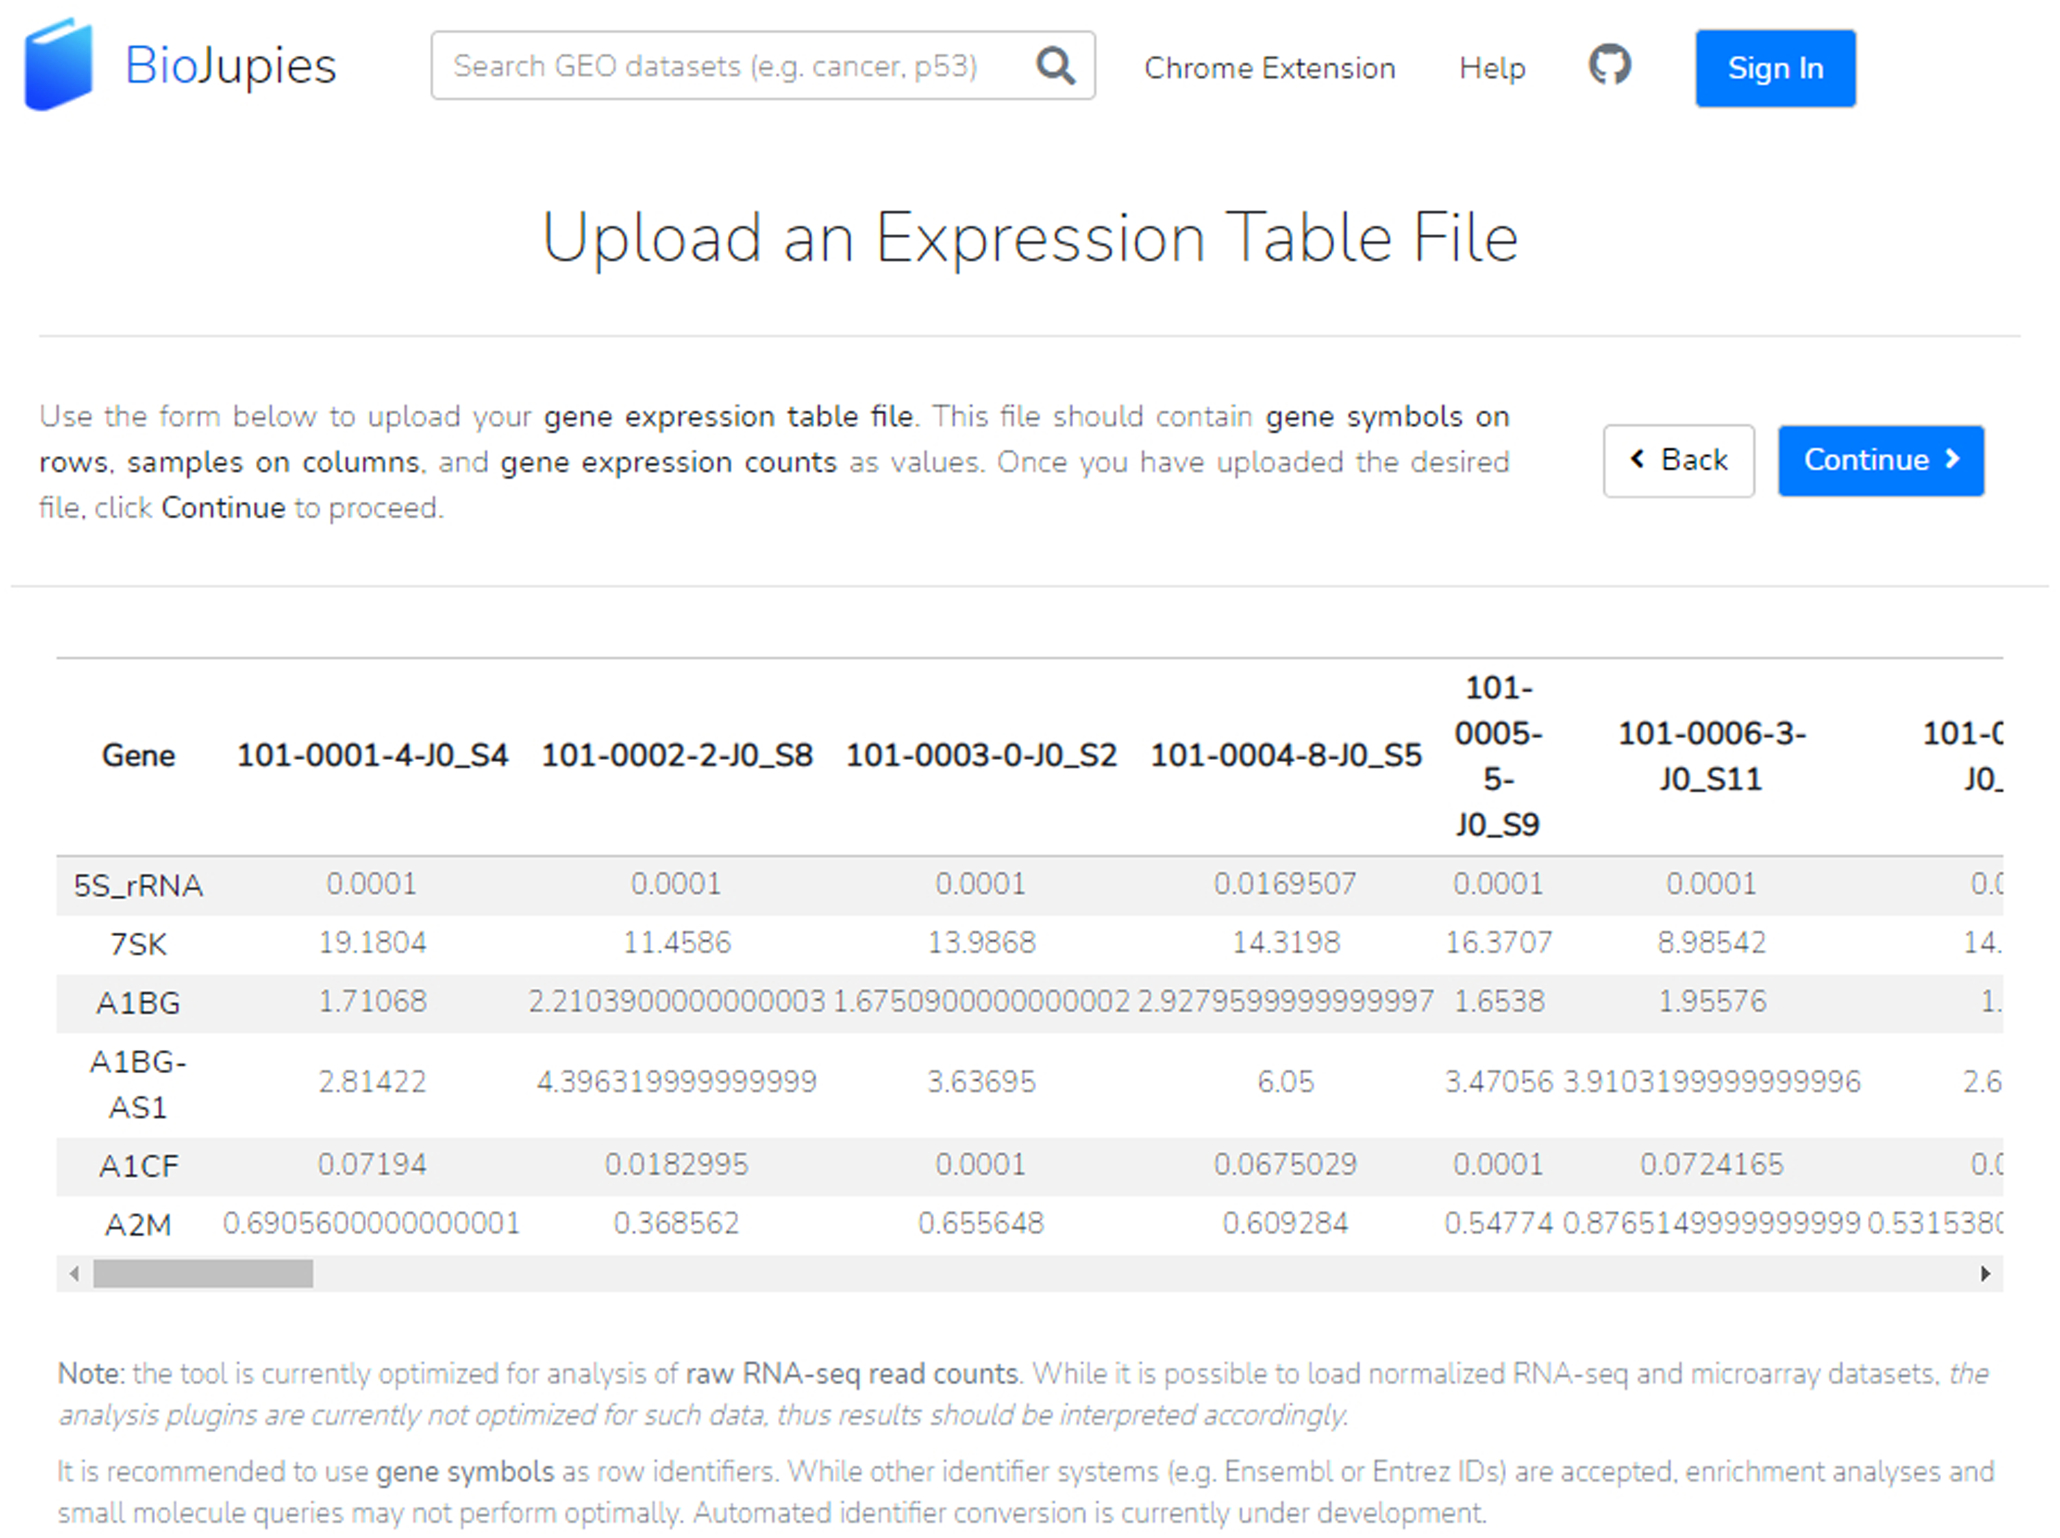Image resolution: width=2060 pixels, height=1538 pixels.
Task: Click the A1BG-AS1 gene row label
Action: point(138,1084)
